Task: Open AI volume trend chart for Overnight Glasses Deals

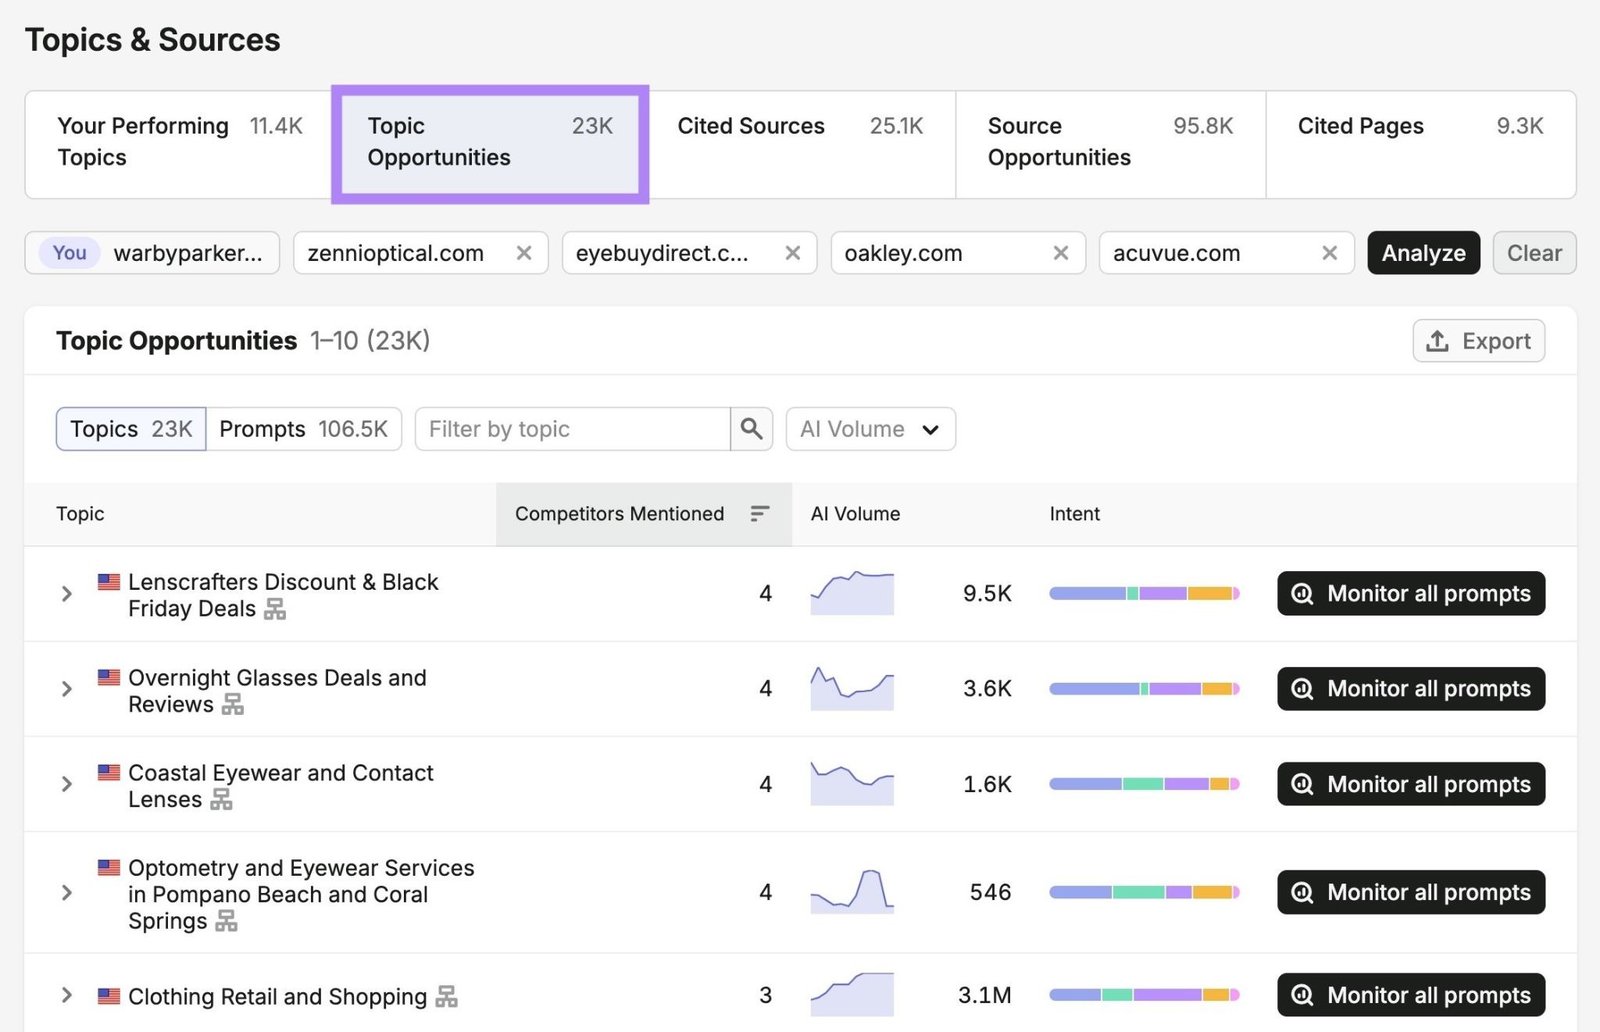Action: pyautogui.click(x=852, y=688)
